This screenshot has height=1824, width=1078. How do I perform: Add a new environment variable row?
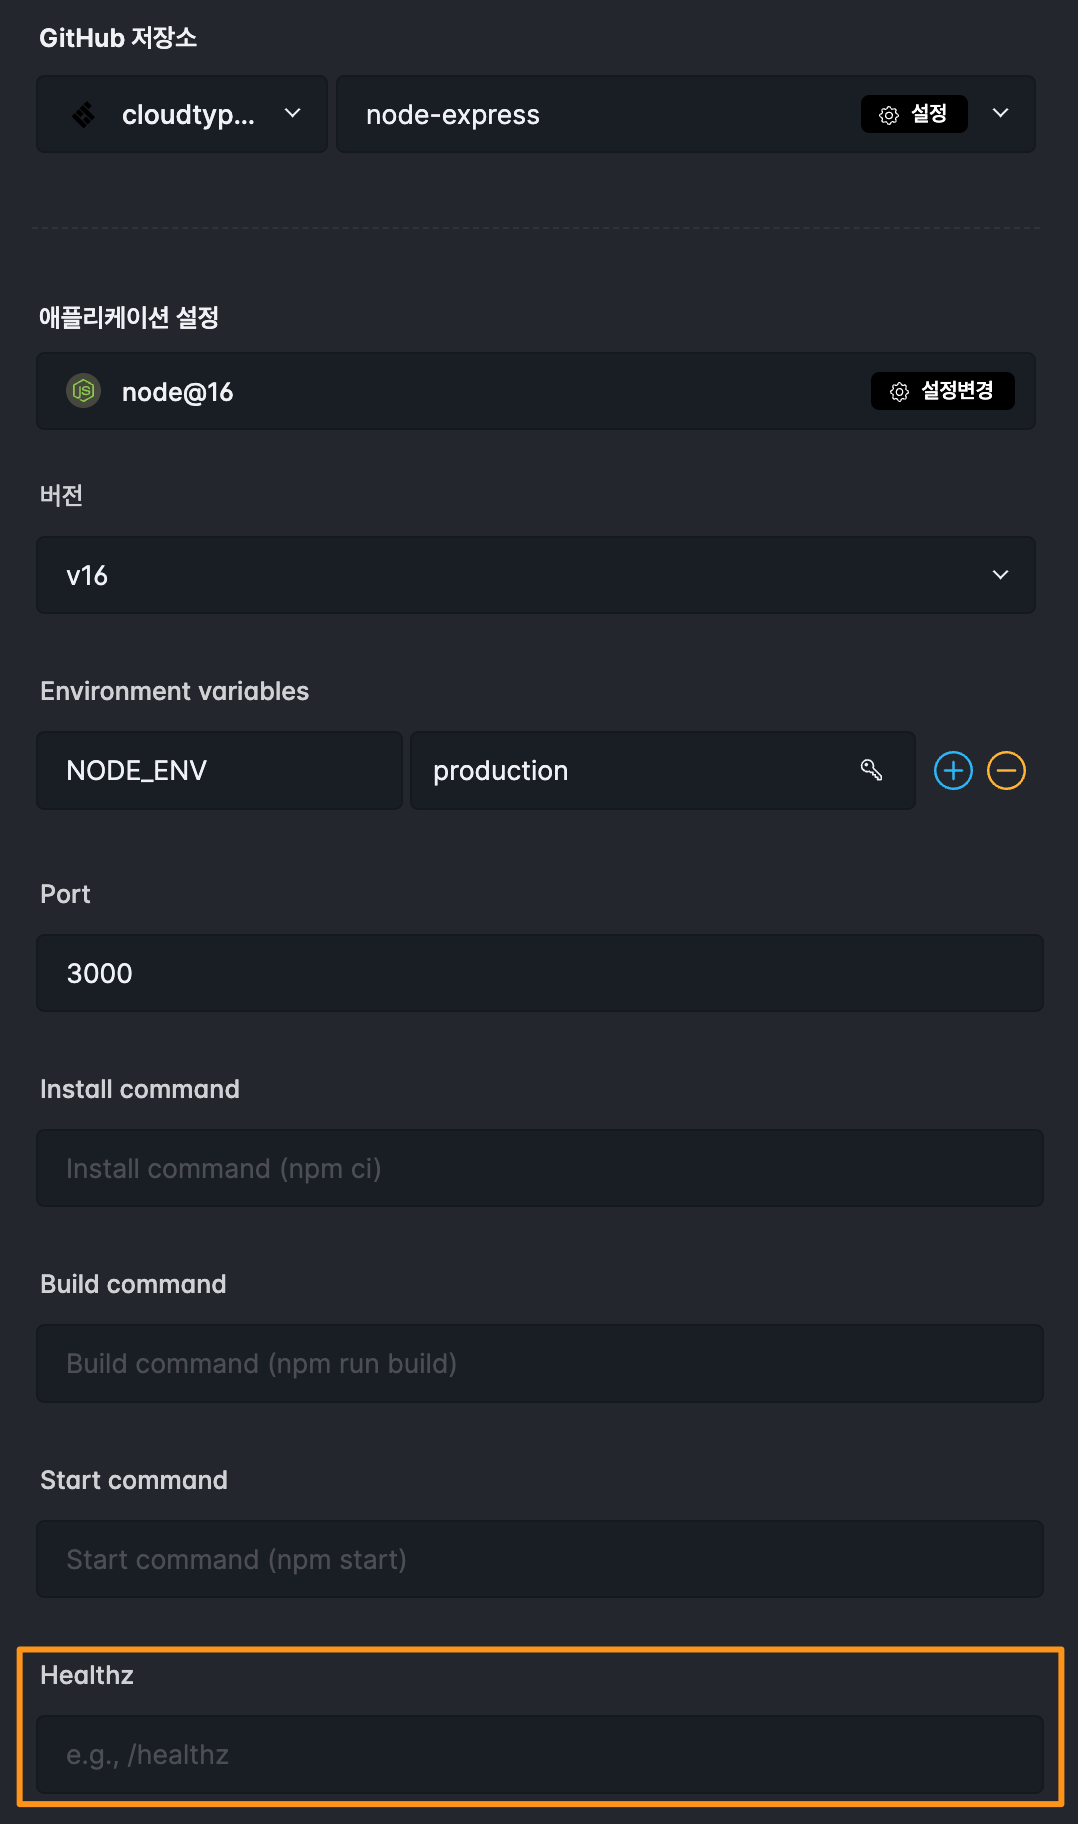click(x=953, y=770)
